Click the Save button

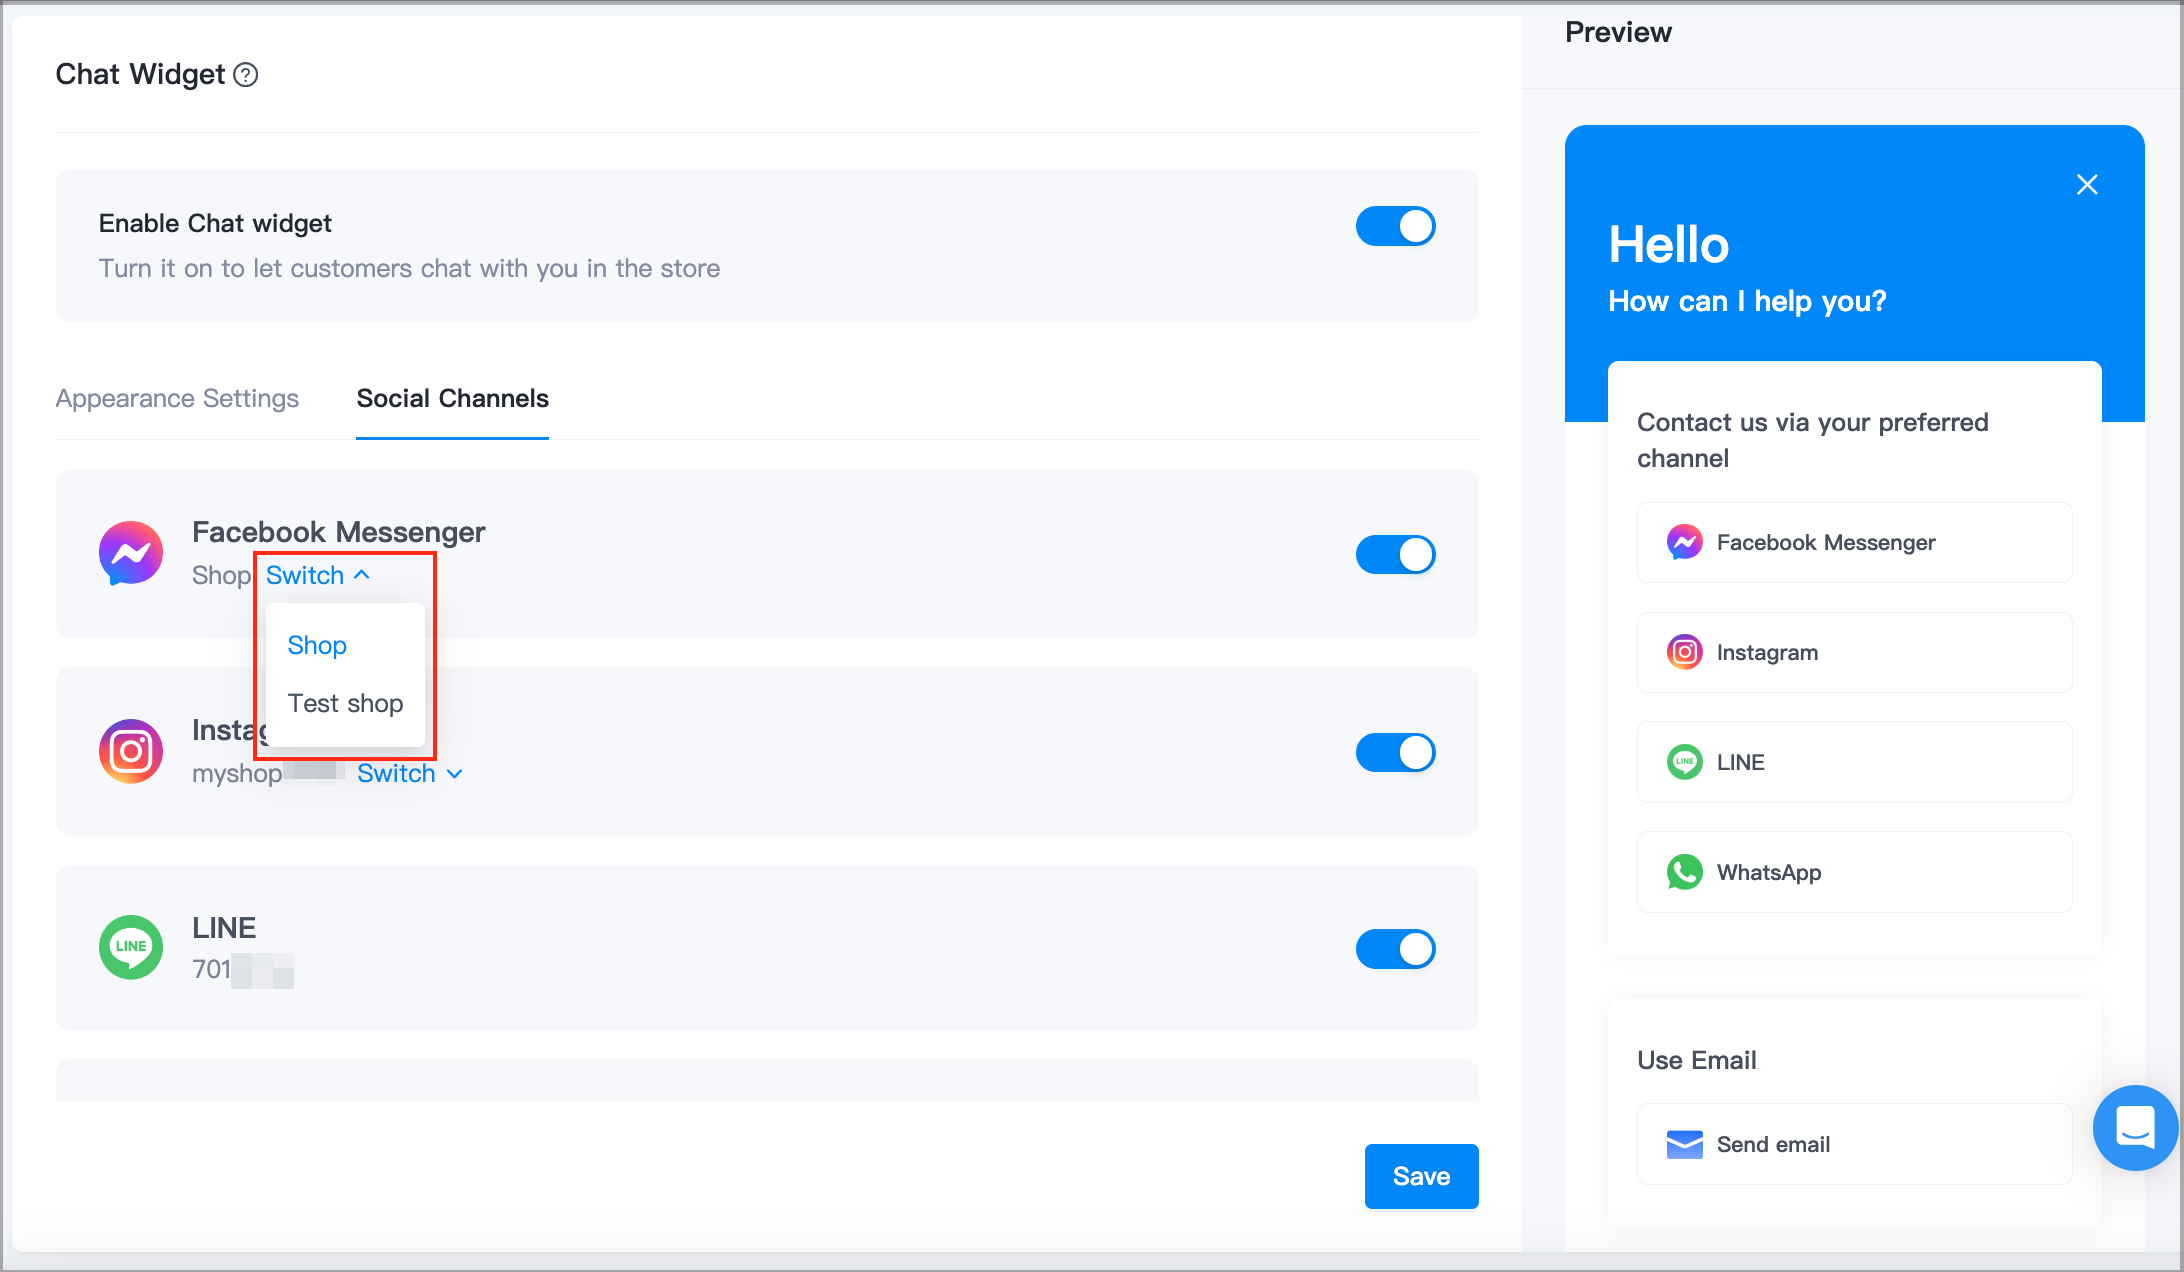tap(1421, 1176)
